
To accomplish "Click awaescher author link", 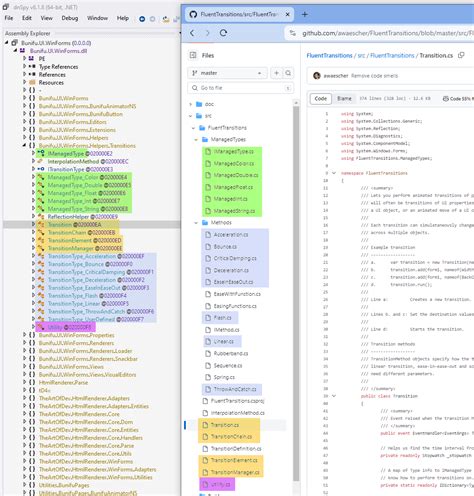I will tap(336, 76).
